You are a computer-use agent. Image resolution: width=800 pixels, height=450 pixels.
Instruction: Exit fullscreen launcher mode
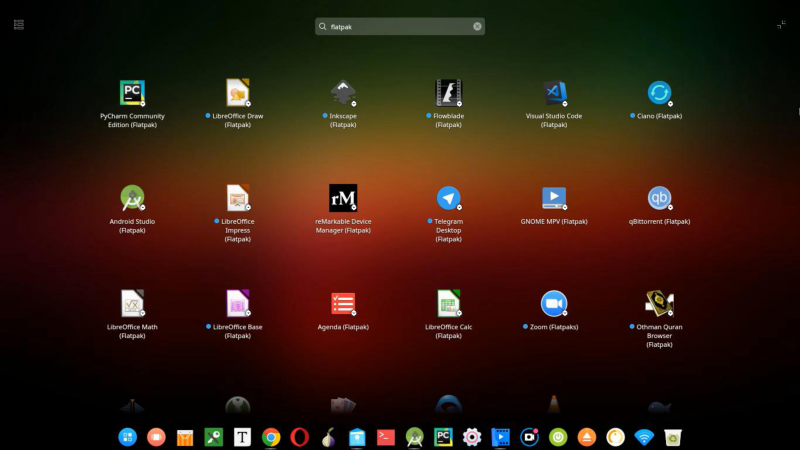click(x=781, y=24)
